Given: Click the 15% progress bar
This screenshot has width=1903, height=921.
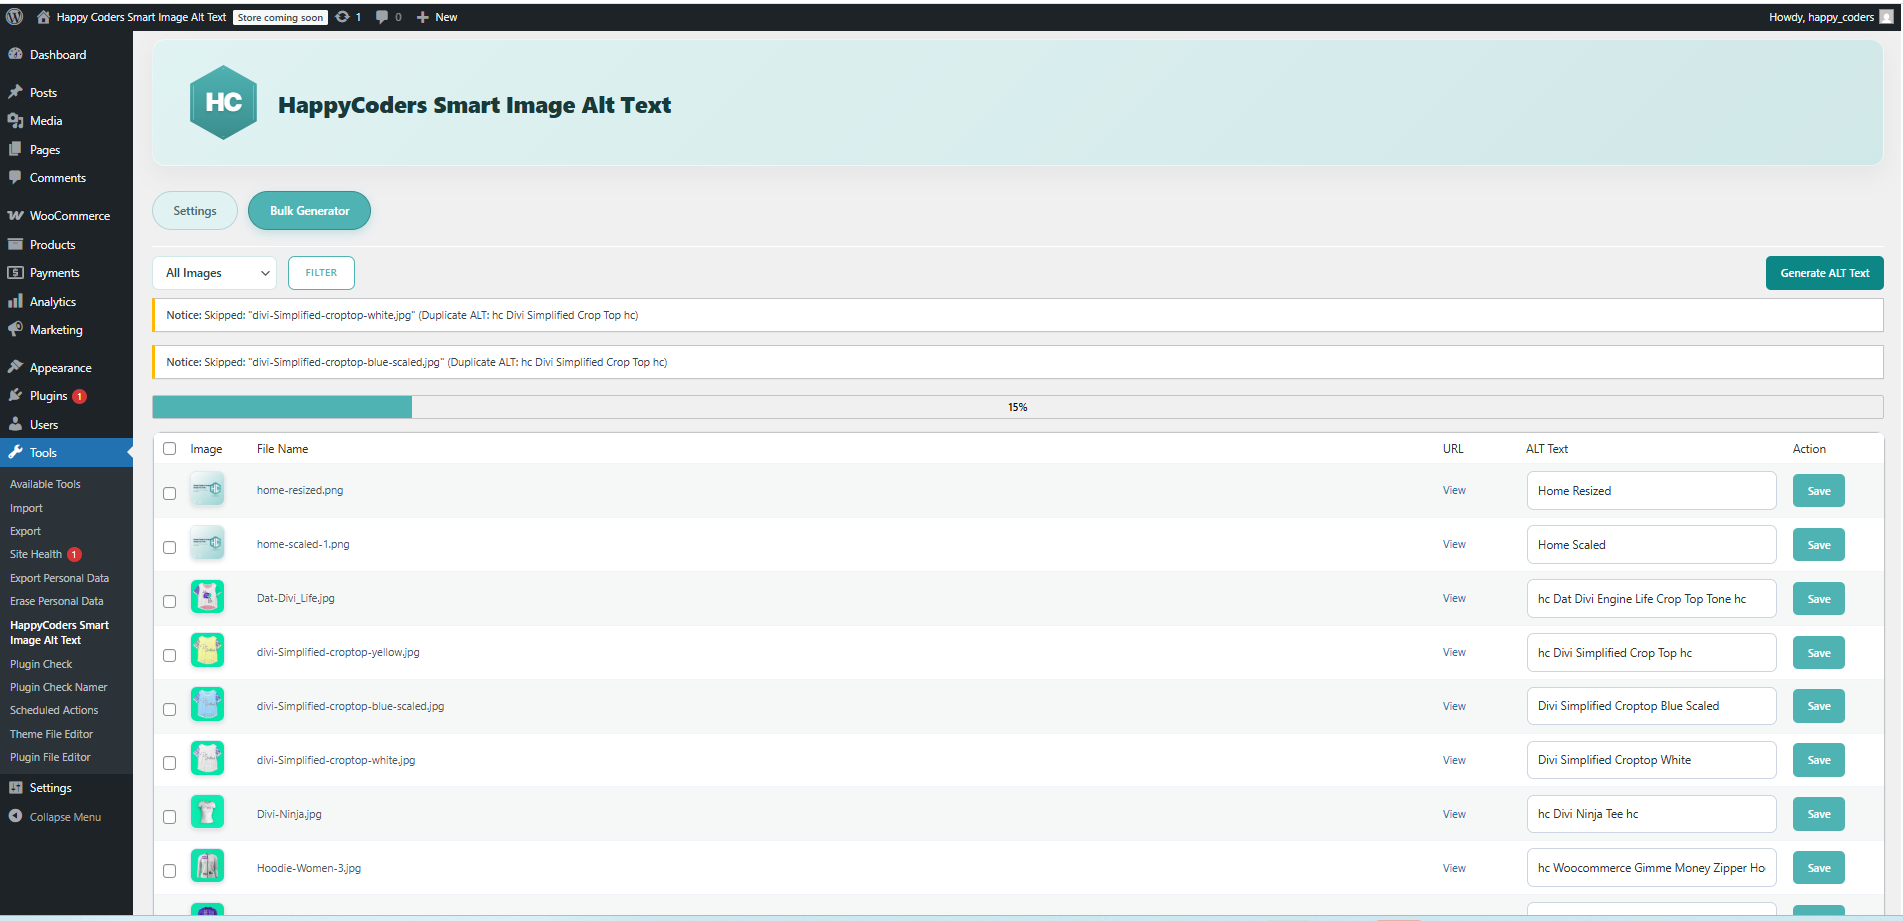Looking at the screenshot, I should pos(1017,407).
